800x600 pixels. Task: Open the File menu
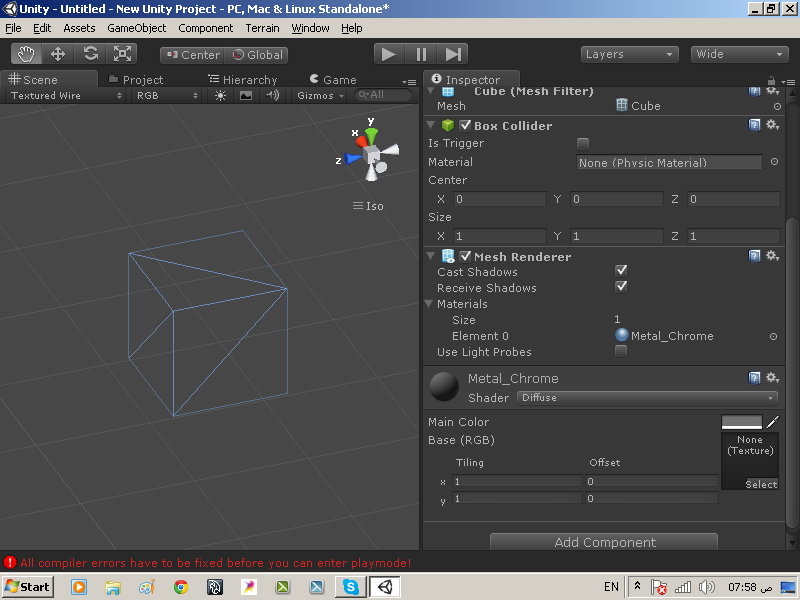pos(13,28)
